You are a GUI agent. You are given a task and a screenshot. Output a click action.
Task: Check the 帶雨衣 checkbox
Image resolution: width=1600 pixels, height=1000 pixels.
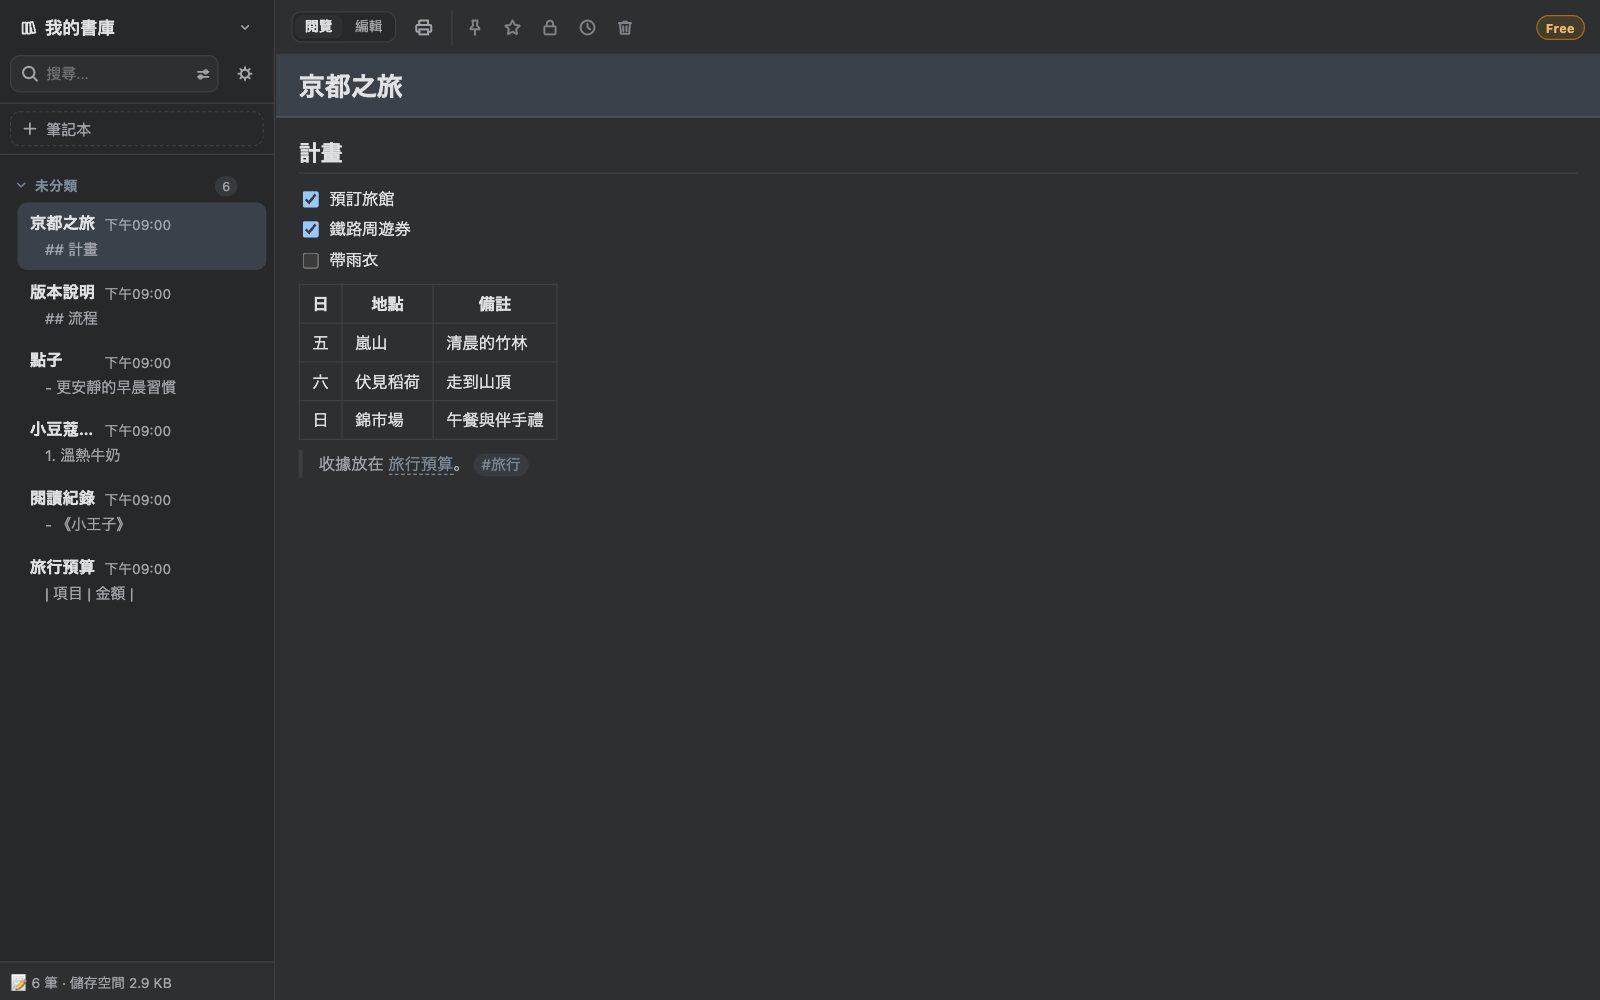311,260
